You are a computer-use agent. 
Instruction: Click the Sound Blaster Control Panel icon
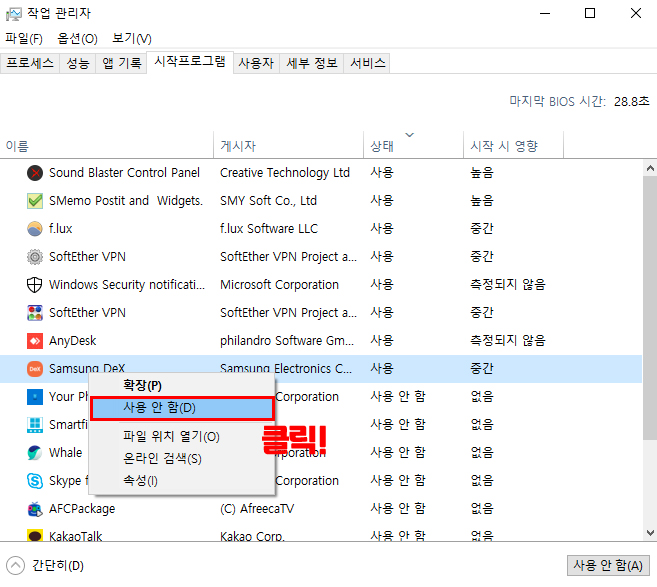[35, 173]
